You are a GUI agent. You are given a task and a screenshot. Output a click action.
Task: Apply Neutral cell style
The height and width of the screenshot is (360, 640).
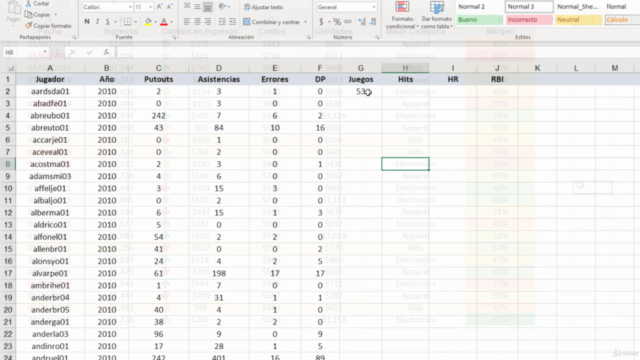[x=578, y=20]
